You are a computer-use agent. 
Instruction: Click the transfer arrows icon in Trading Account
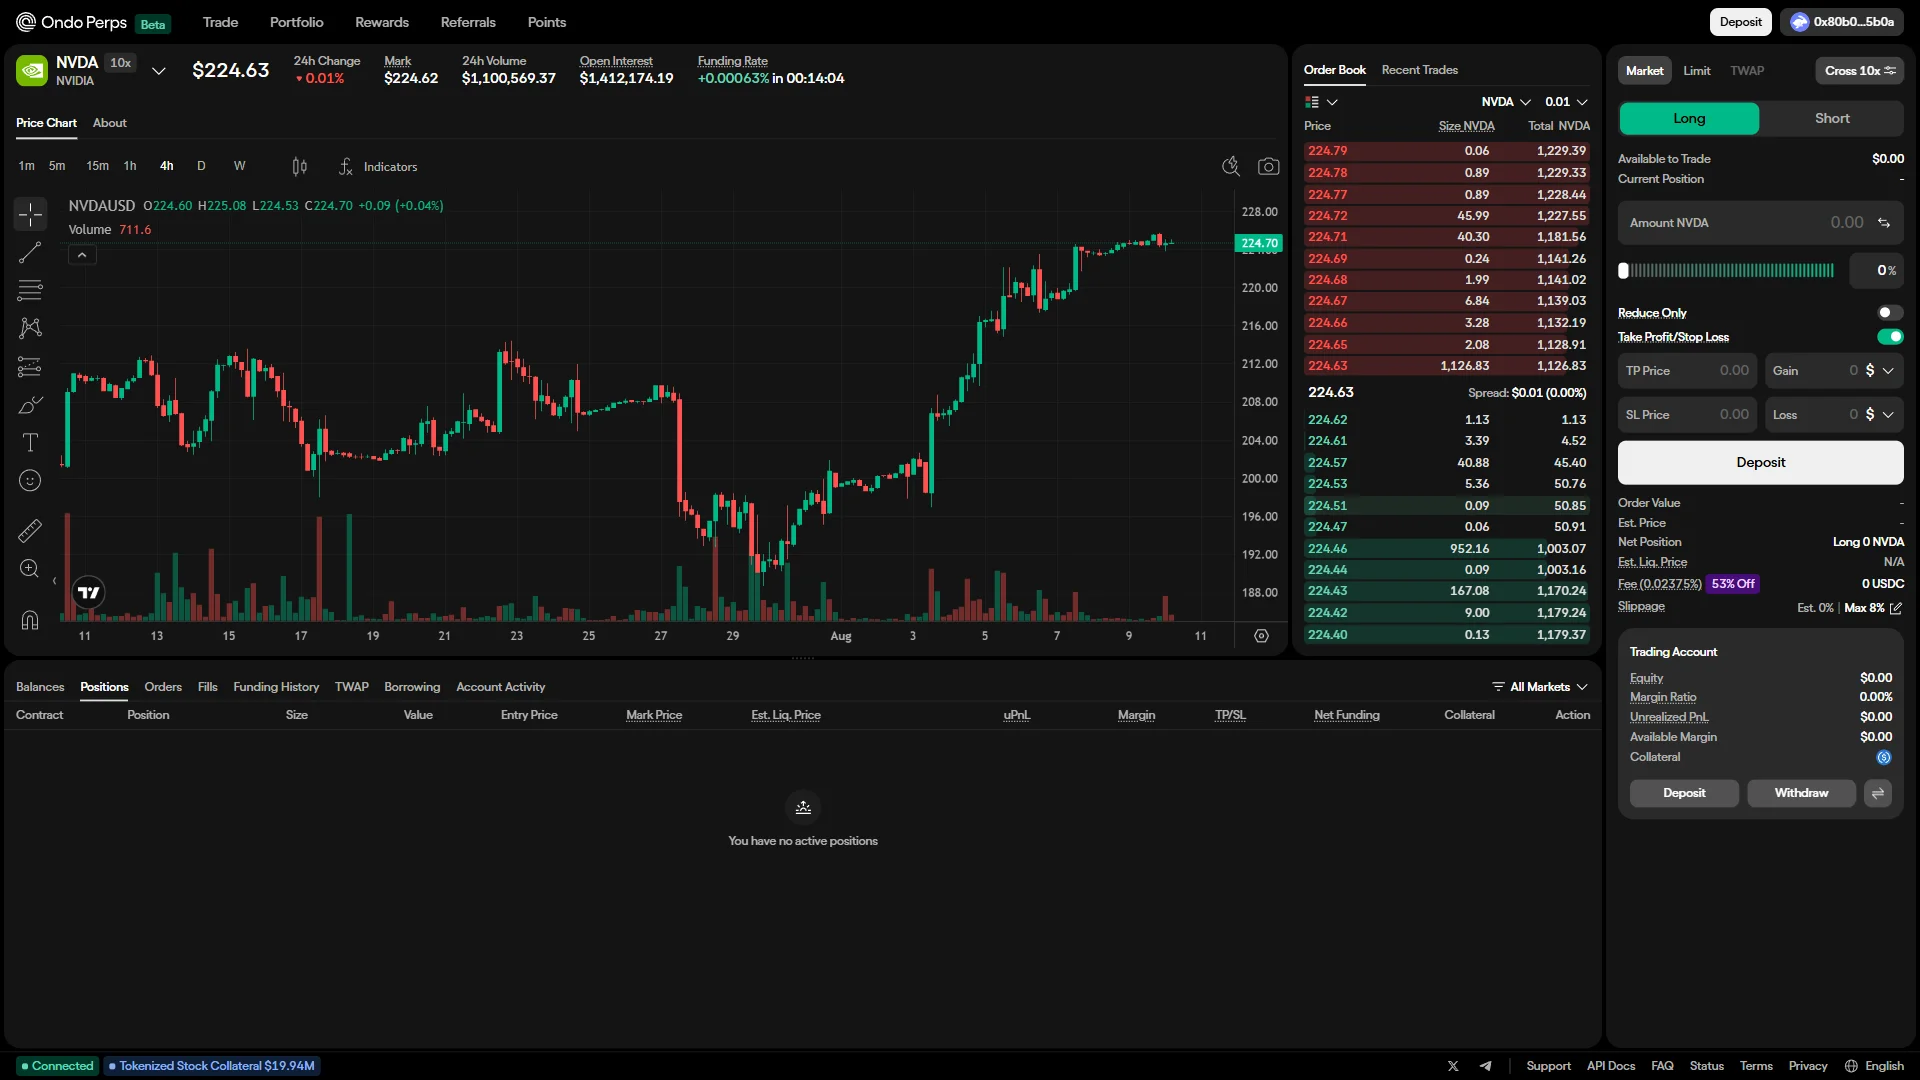point(1878,793)
